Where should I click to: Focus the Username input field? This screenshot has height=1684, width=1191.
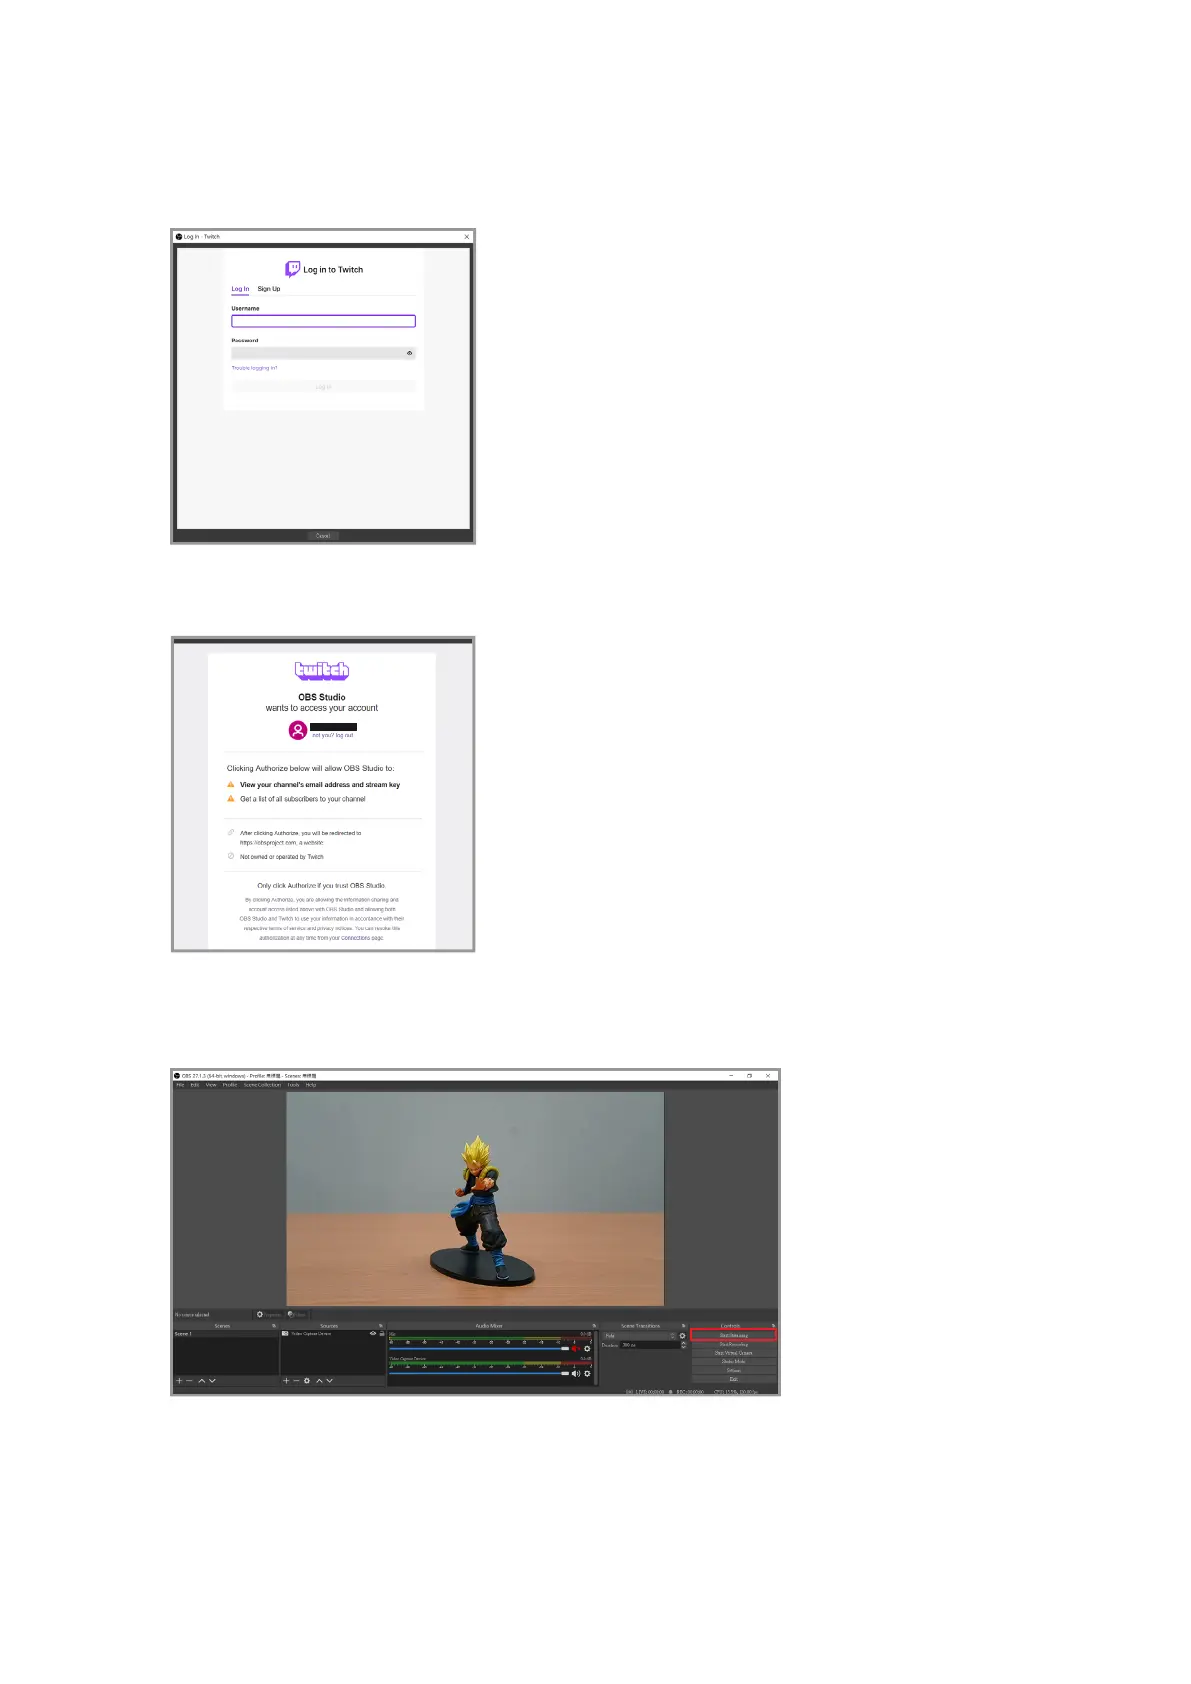click(x=323, y=321)
